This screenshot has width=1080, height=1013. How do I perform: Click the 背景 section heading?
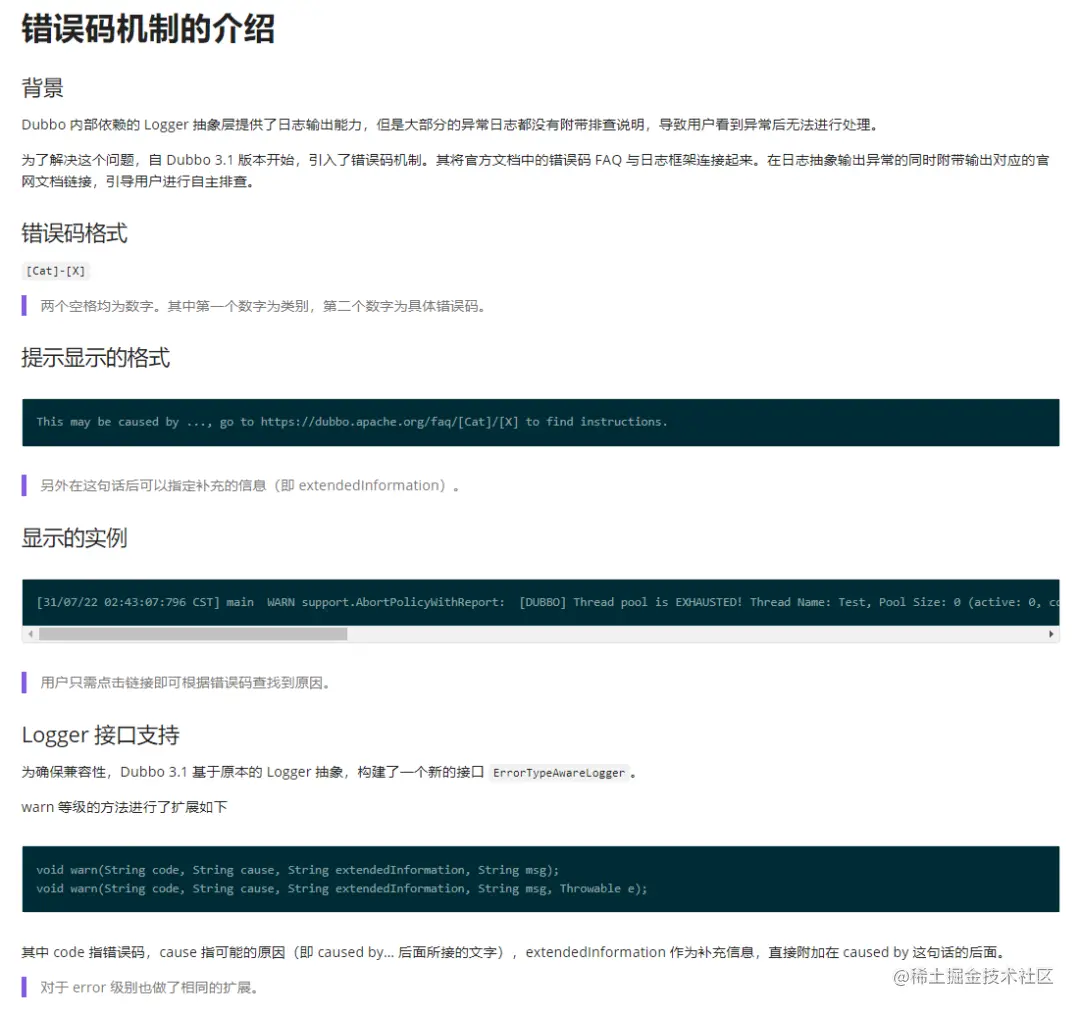pyautogui.click(x=43, y=87)
